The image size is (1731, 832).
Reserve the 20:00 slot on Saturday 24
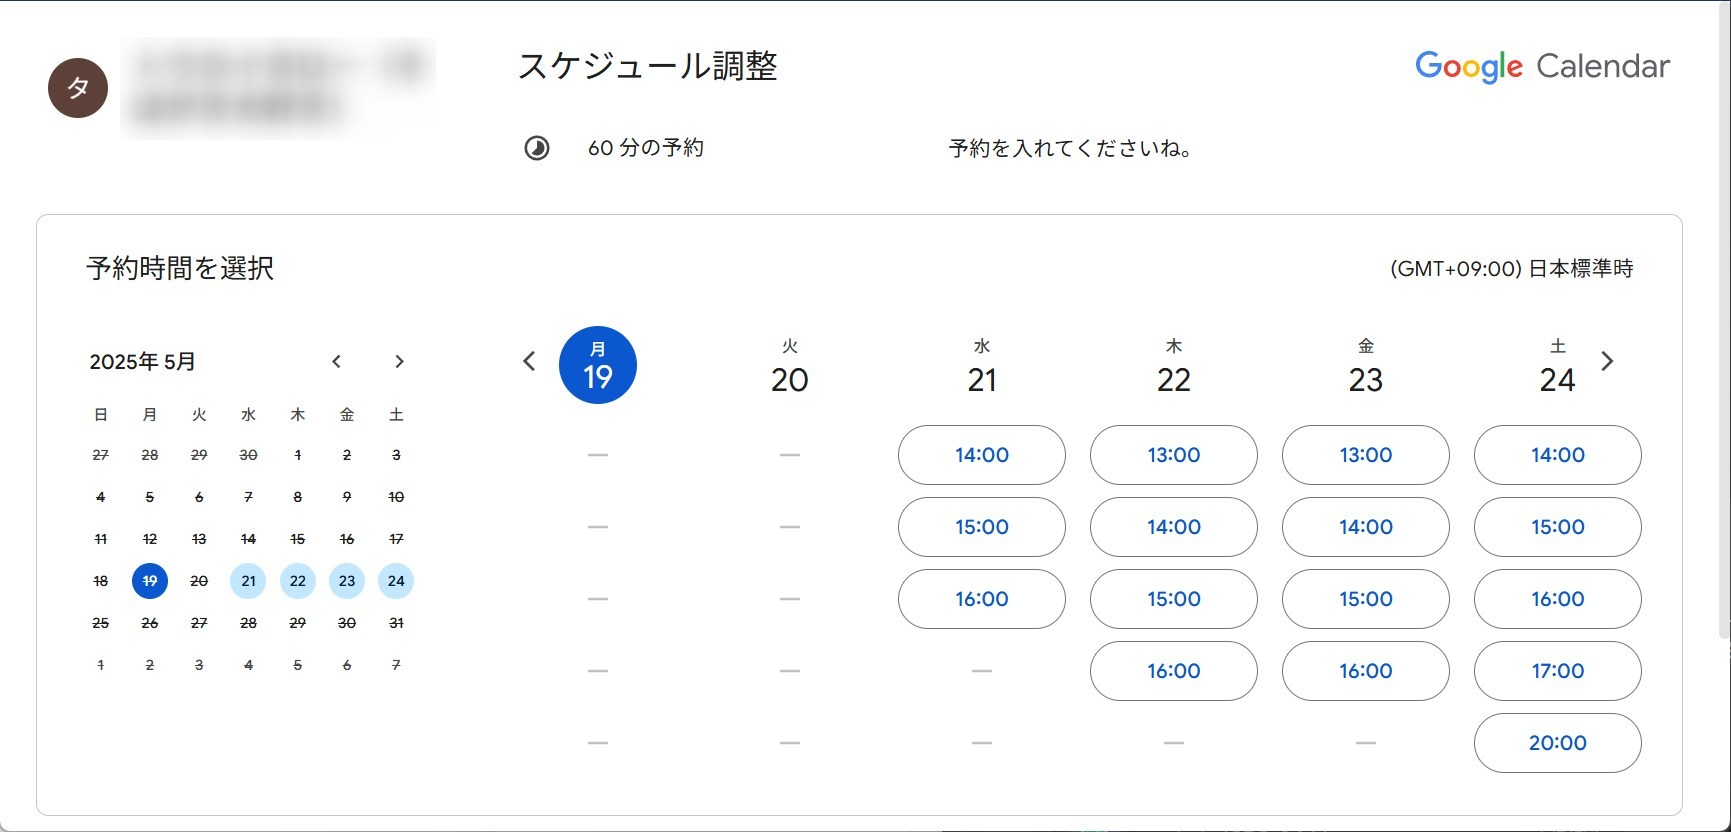[1557, 743]
